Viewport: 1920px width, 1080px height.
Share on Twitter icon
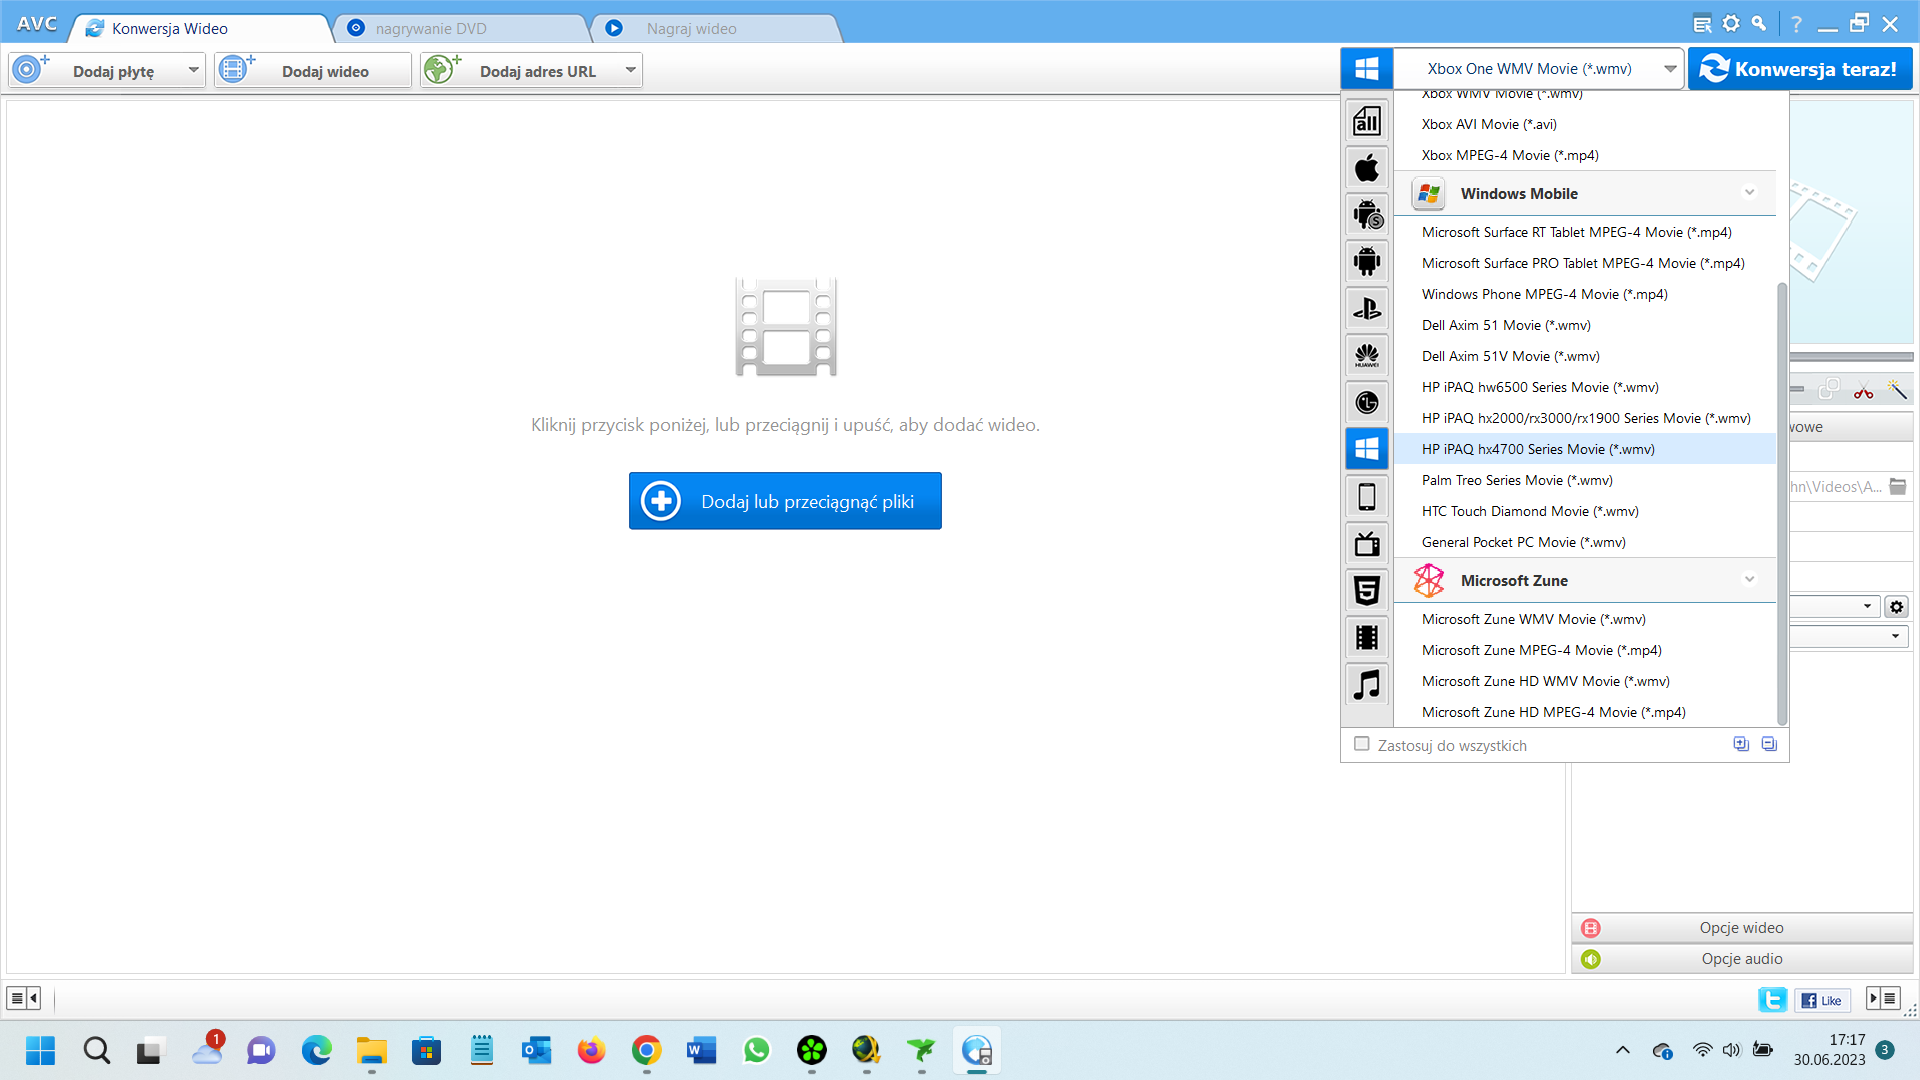coord(1772,1000)
